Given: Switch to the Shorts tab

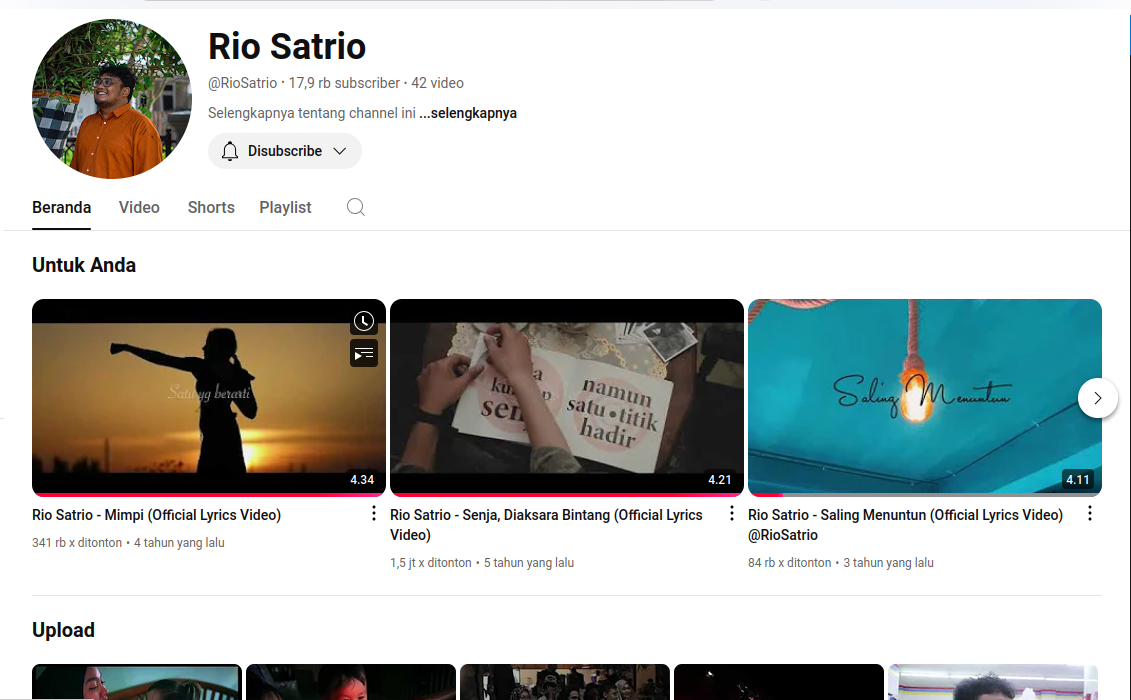Looking at the screenshot, I should coord(211,207).
